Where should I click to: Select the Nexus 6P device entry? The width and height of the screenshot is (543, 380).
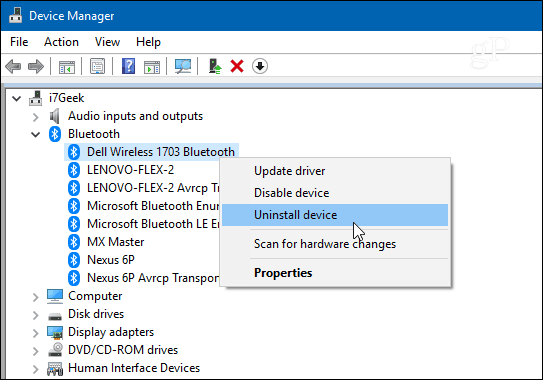[111, 260]
